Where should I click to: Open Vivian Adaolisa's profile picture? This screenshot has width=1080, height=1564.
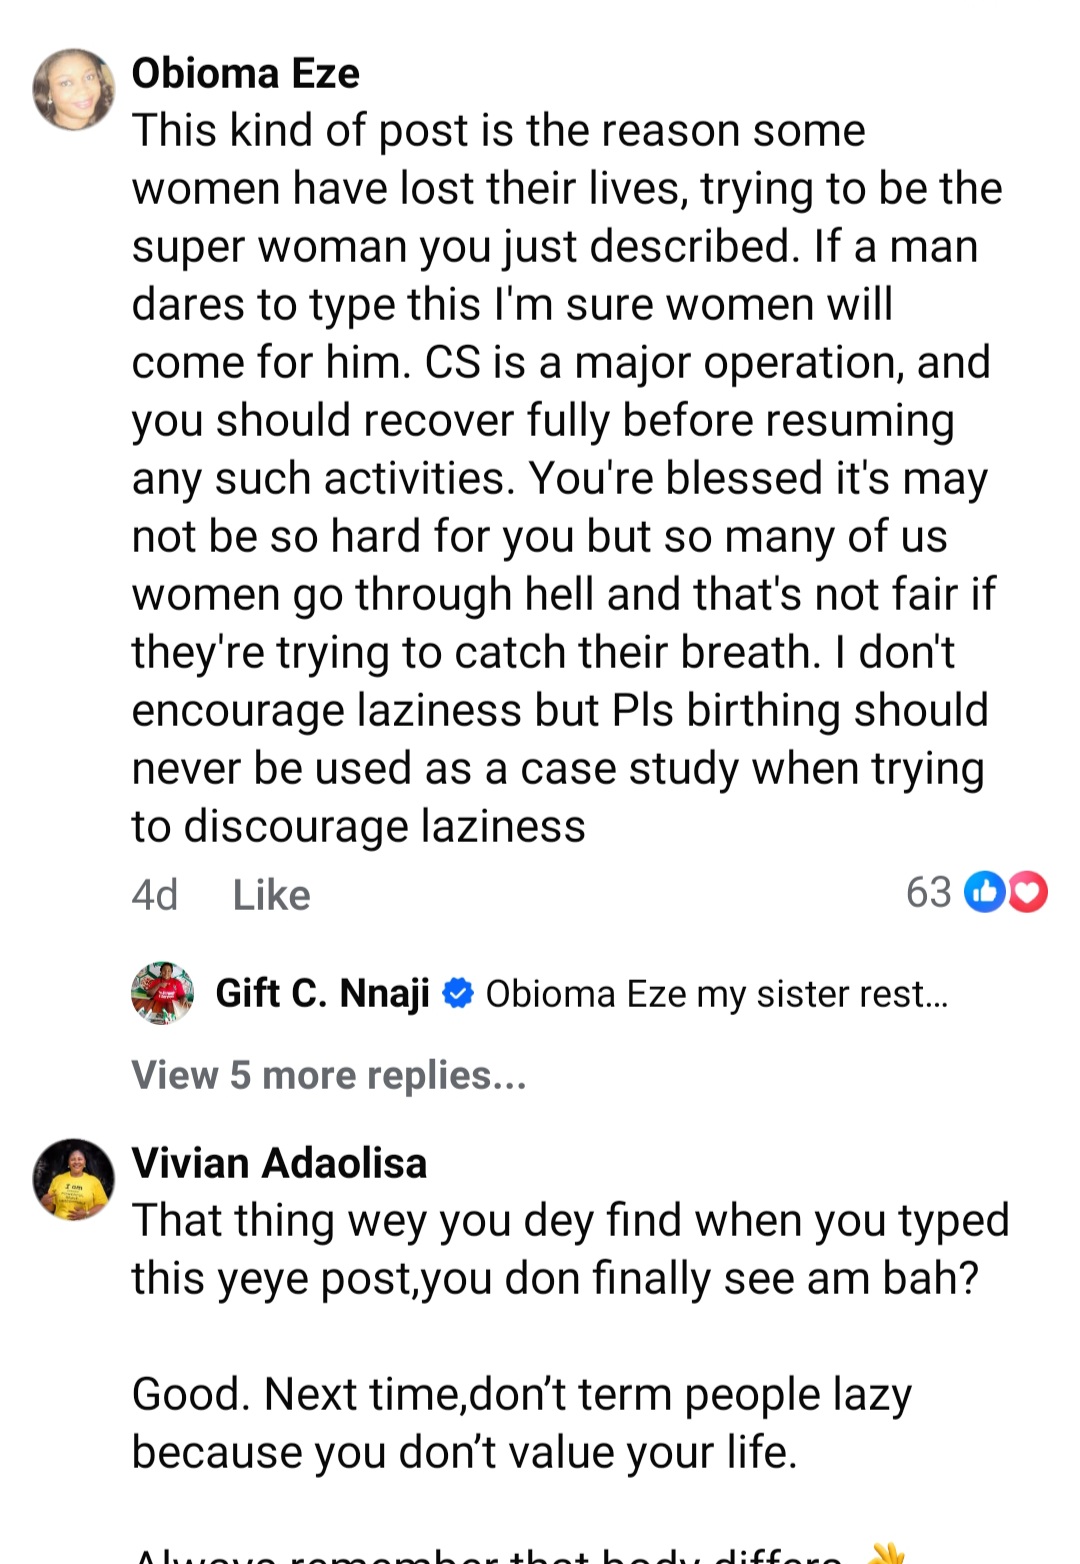tap(73, 1179)
